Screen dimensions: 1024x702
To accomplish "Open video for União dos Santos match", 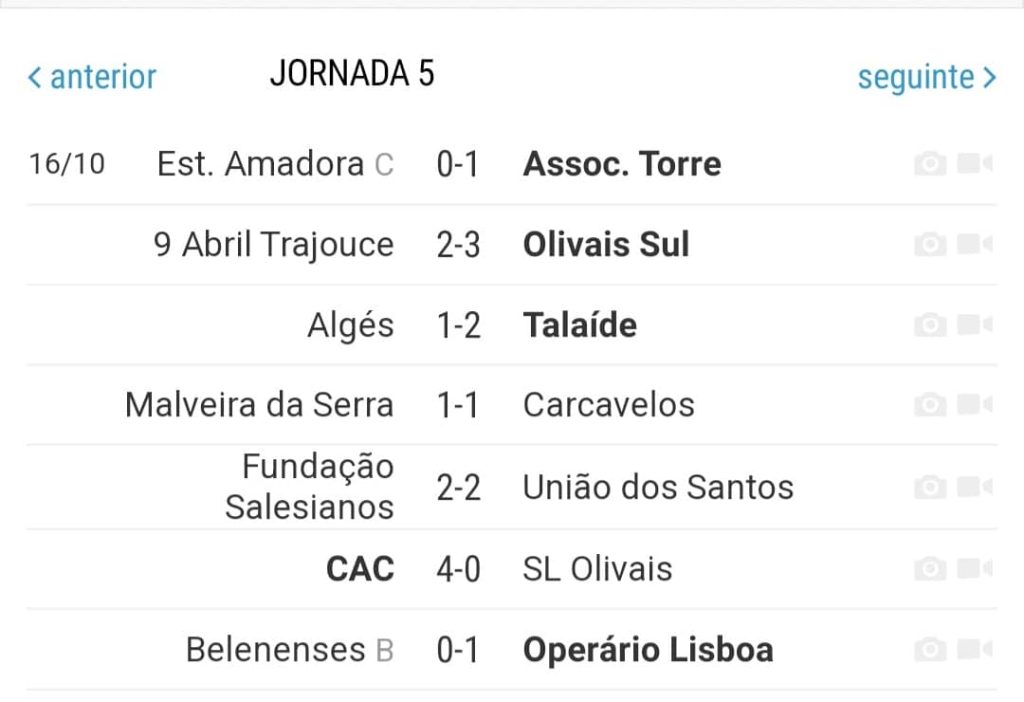I will (x=975, y=487).
